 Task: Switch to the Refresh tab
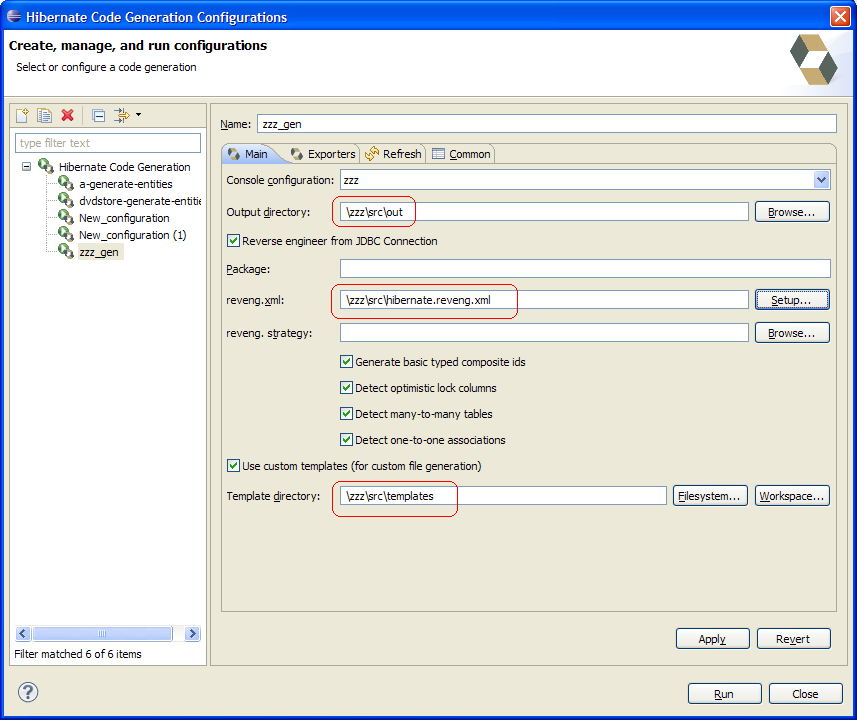pos(394,154)
